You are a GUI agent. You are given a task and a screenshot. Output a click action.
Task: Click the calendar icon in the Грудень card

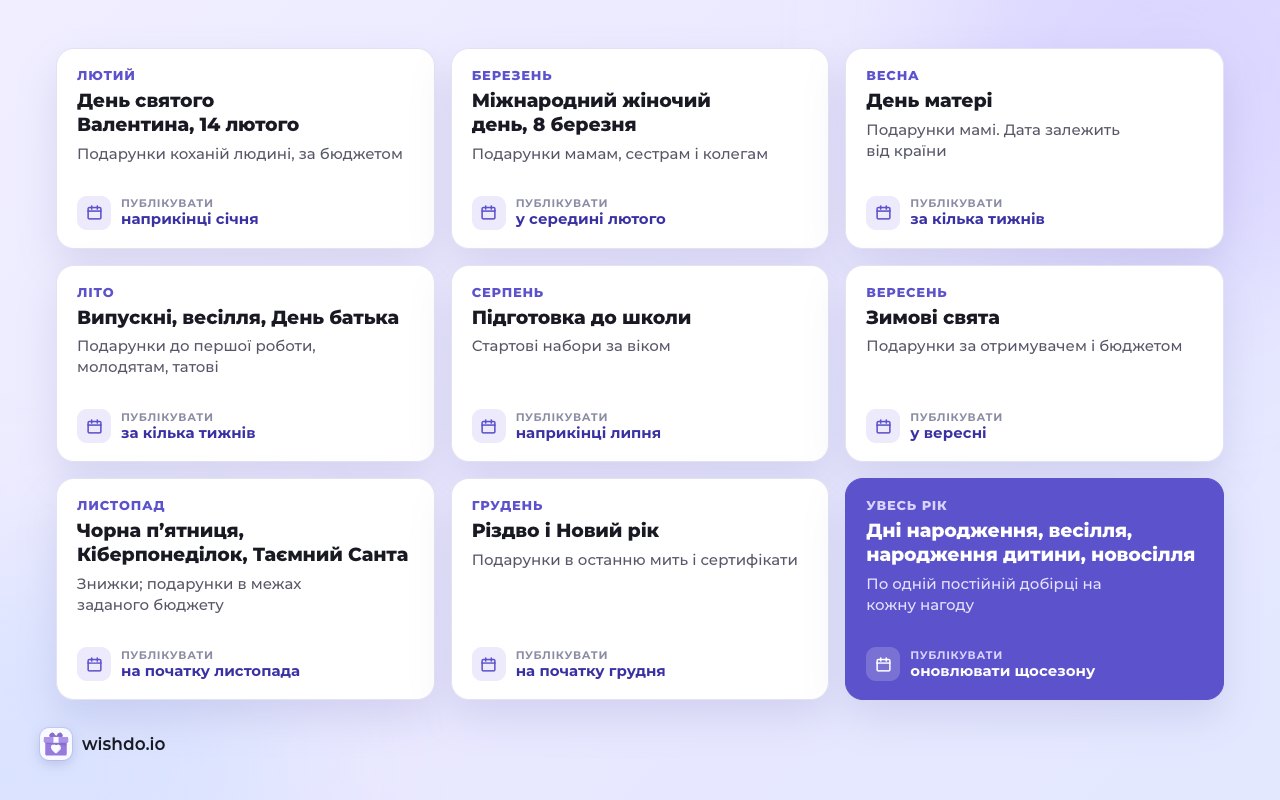[x=489, y=664]
